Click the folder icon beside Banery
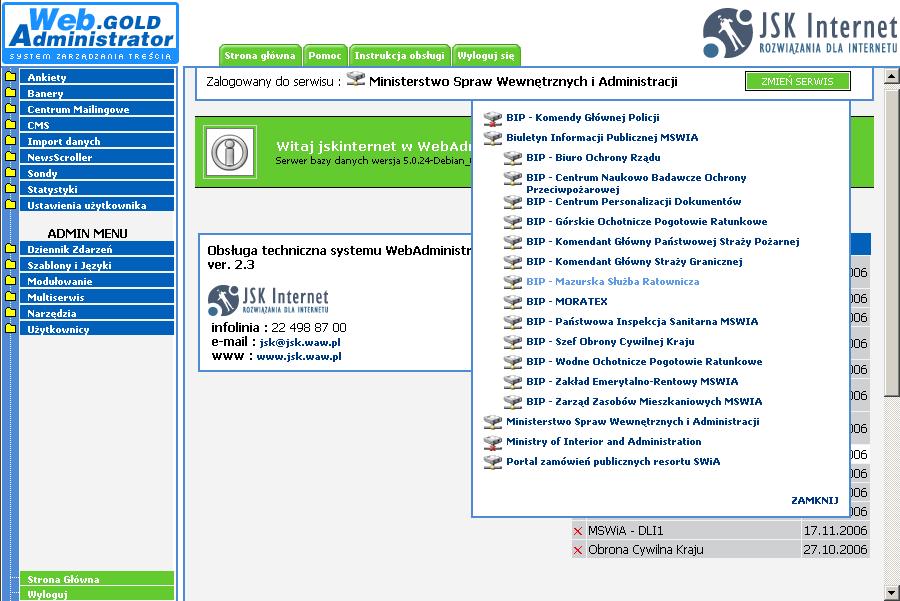The width and height of the screenshot is (900, 601). (10, 92)
